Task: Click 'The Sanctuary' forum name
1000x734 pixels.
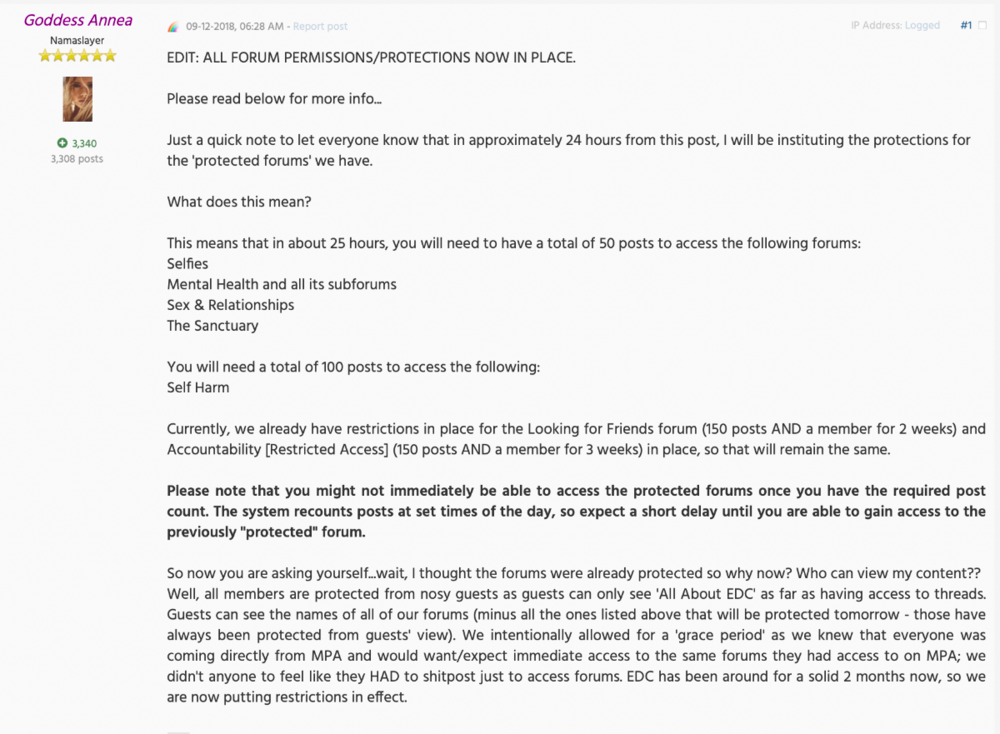Action: pos(212,325)
